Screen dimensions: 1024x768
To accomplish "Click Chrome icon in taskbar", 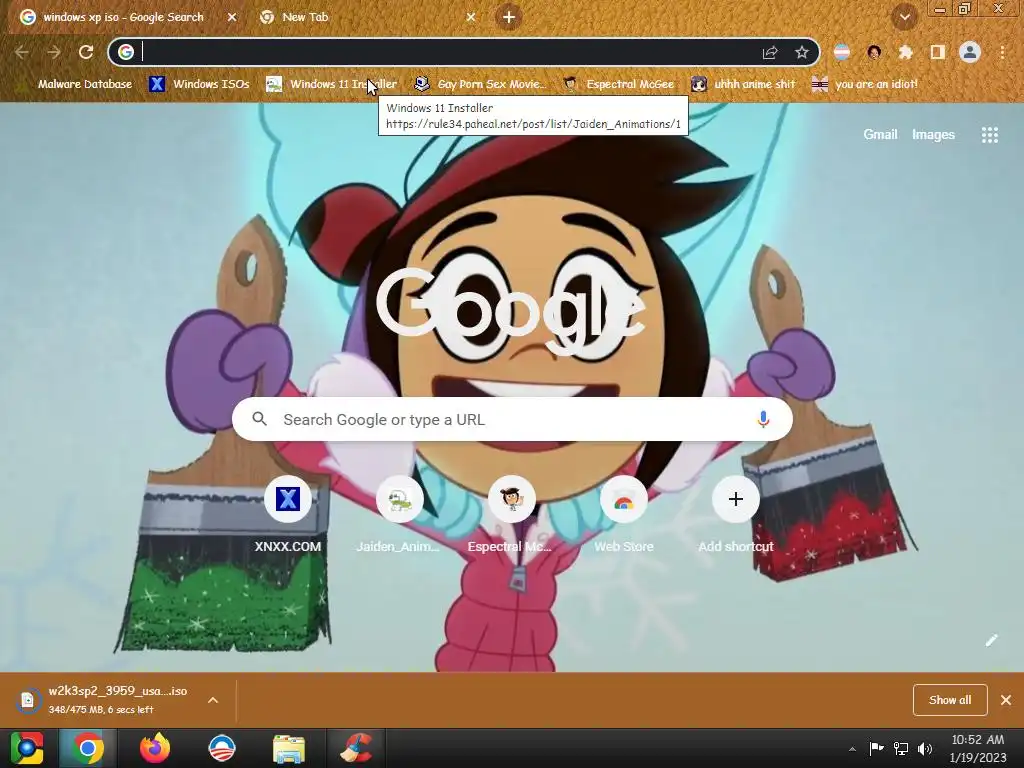I will (x=88, y=748).
